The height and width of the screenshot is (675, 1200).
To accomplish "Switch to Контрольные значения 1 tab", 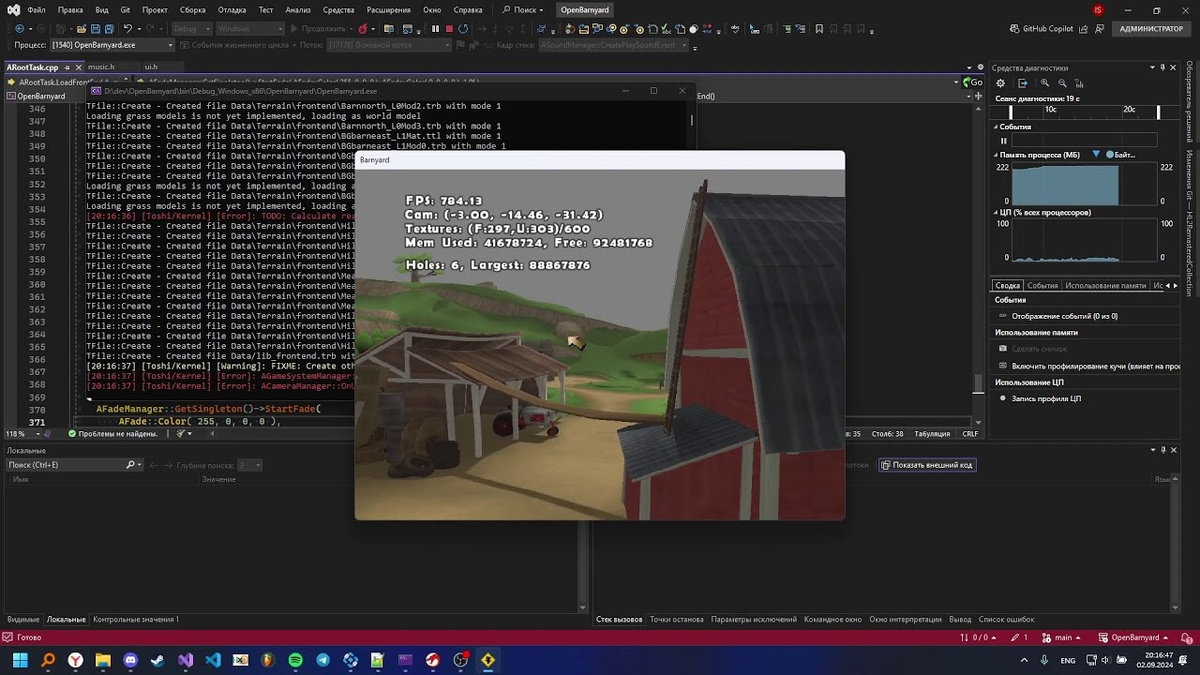I will coord(136,620).
